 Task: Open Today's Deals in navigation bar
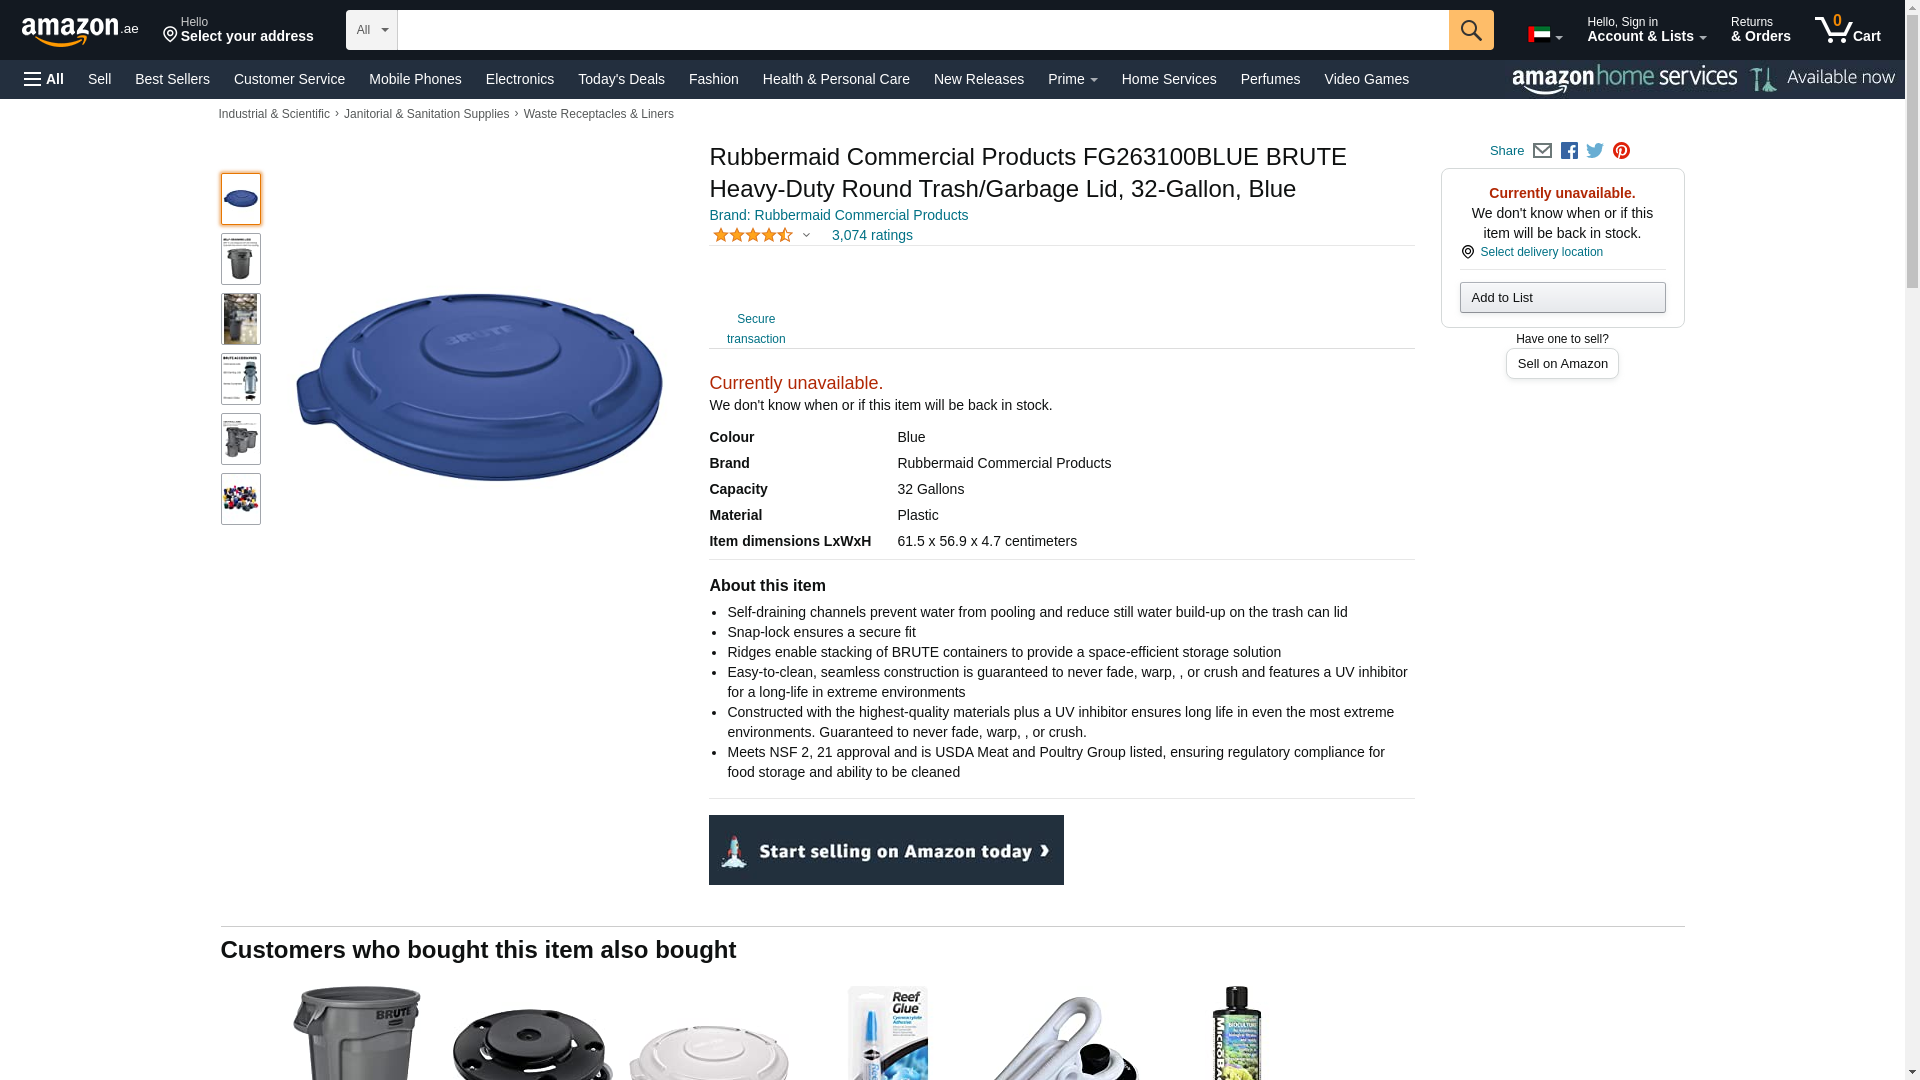621,79
